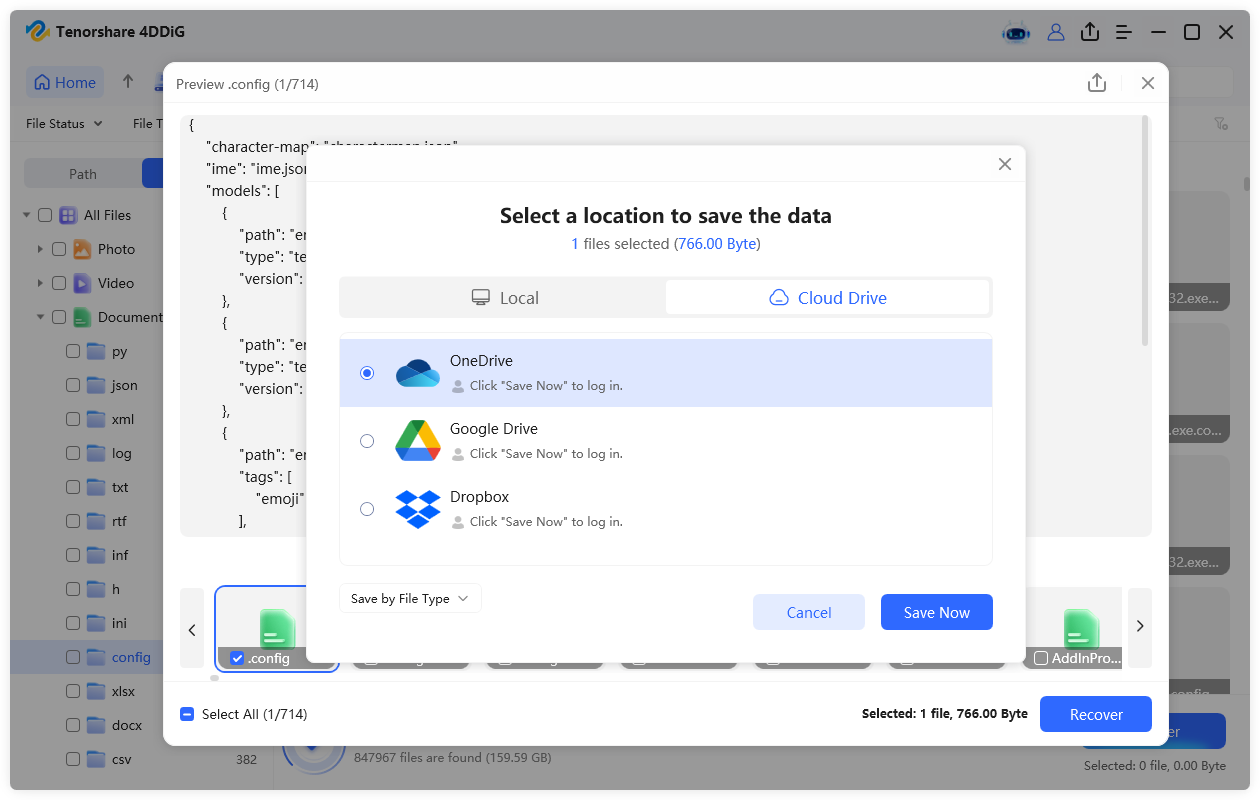
Task: Click the Dropbox logo icon
Action: click(x=418, y=509)
